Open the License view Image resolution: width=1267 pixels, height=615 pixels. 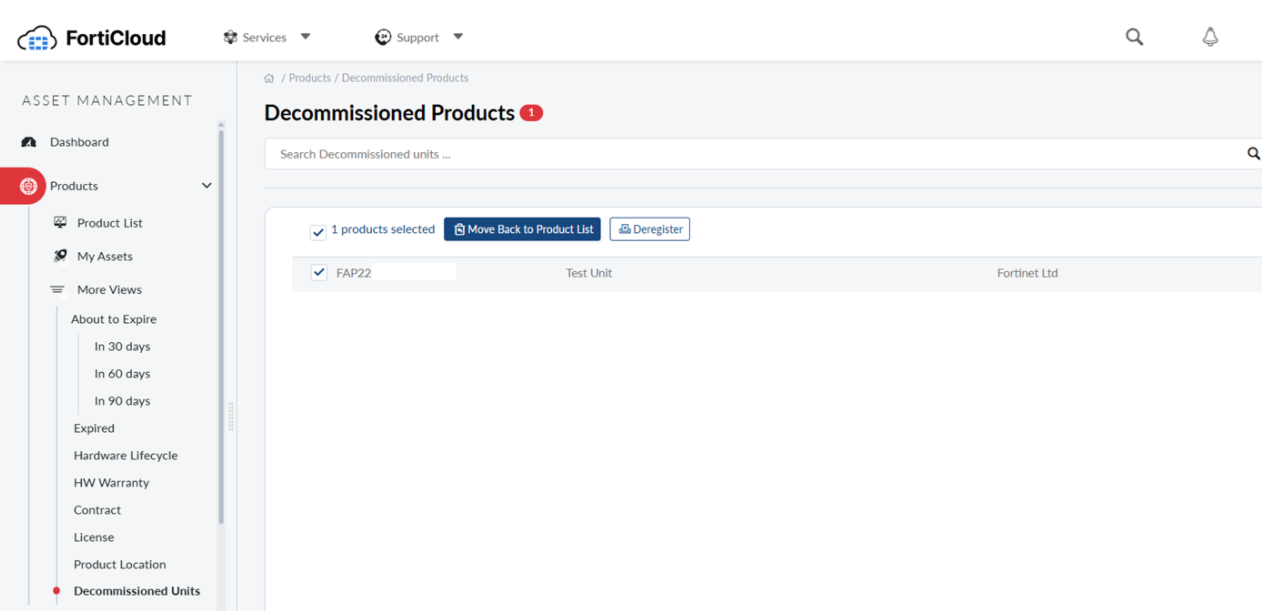click(94, 537)
